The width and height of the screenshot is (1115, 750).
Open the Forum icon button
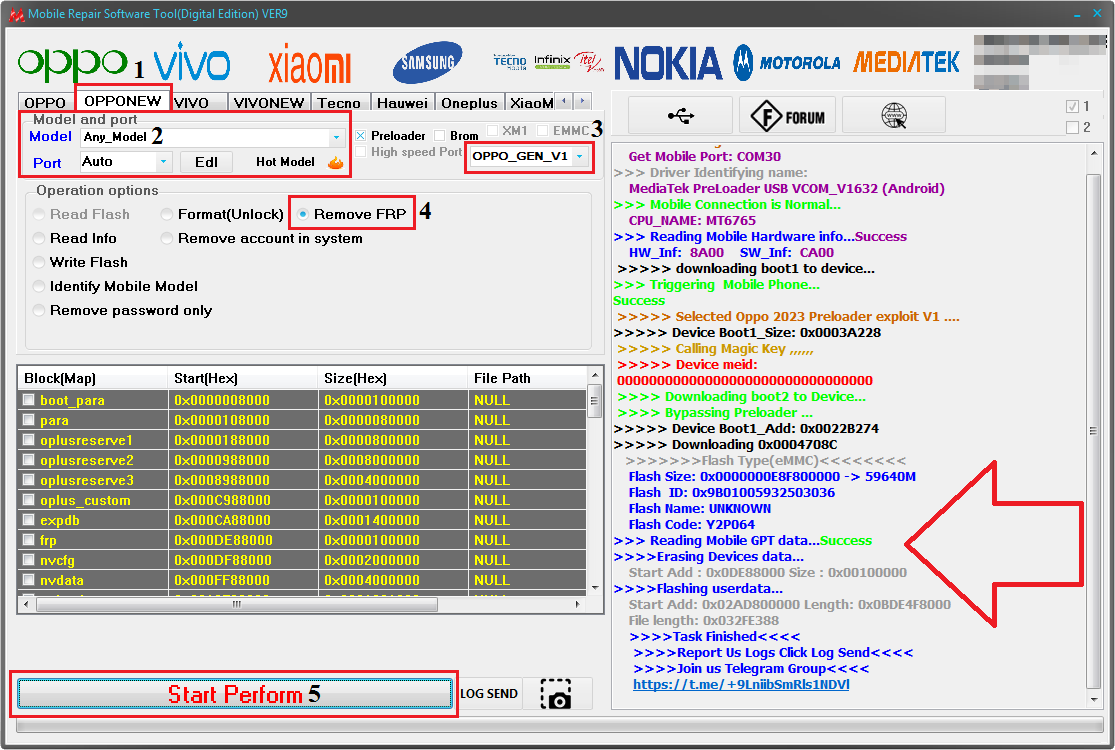point(789,115)
